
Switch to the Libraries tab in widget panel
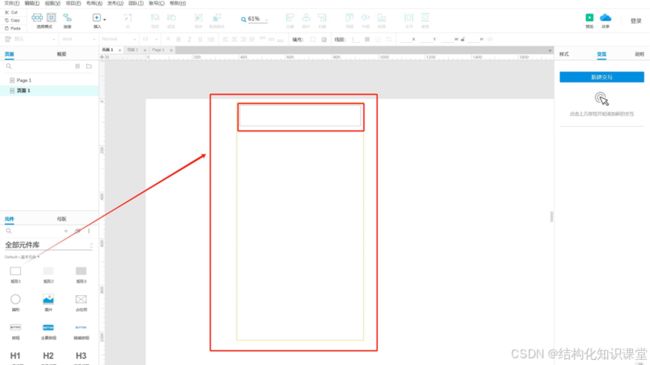point(9,219)
